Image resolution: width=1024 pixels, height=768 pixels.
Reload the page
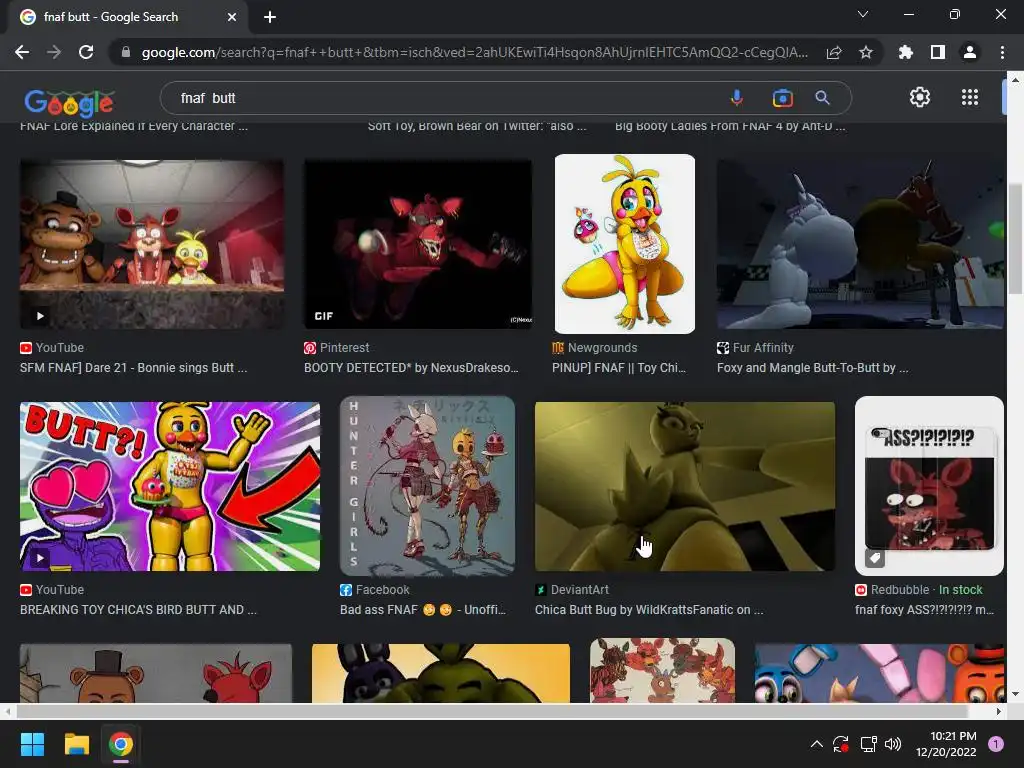[86, 52]
